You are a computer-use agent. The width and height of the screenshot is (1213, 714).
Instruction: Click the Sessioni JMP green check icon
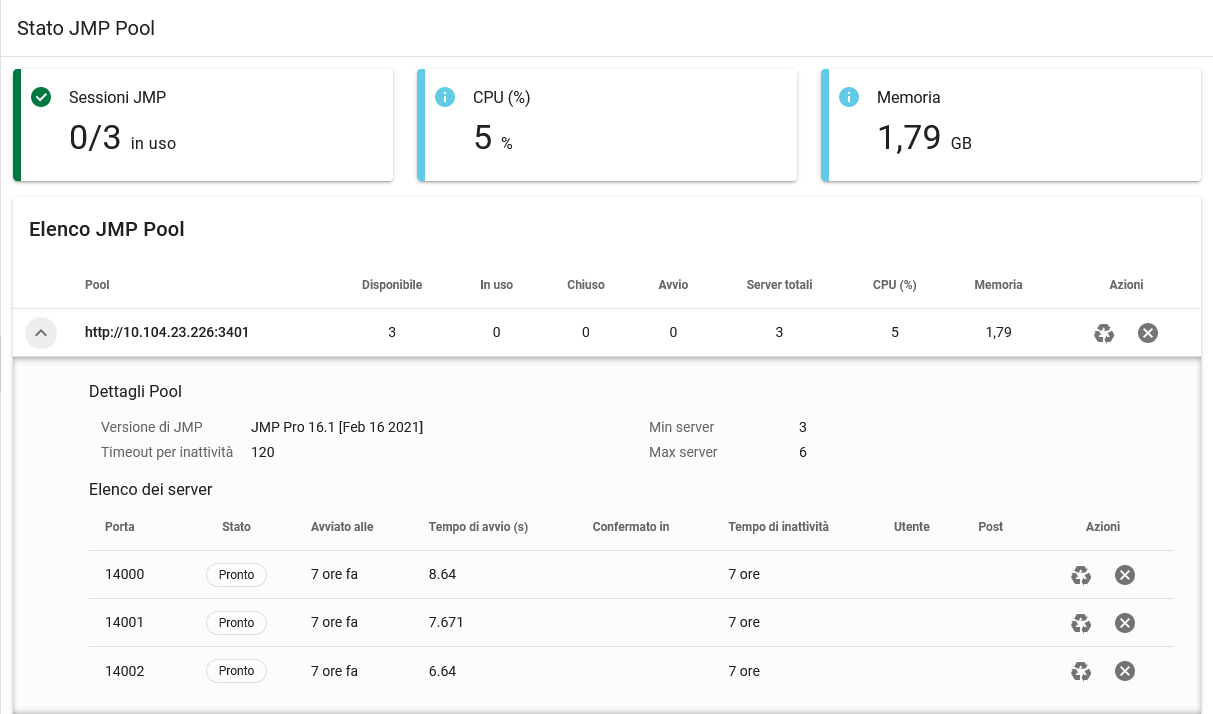(x=41, y=97)
